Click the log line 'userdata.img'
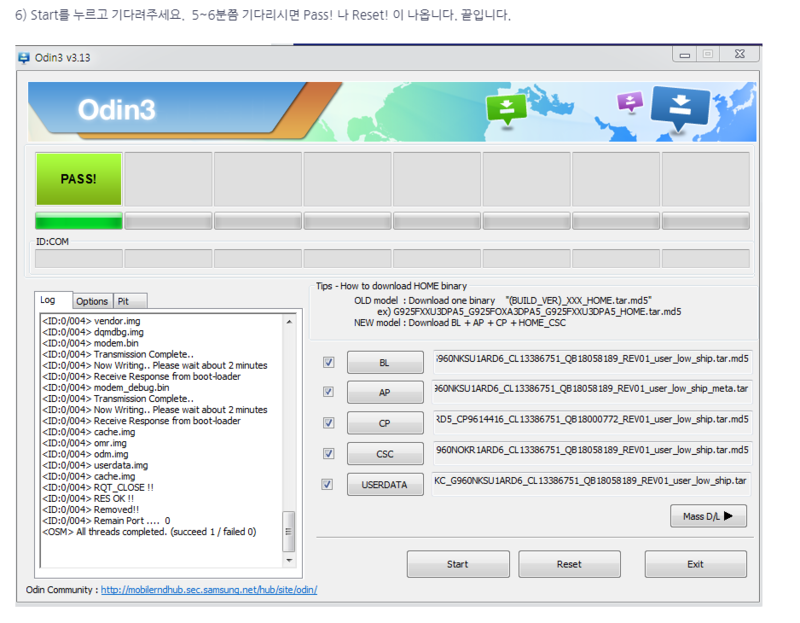 point(95,465)
